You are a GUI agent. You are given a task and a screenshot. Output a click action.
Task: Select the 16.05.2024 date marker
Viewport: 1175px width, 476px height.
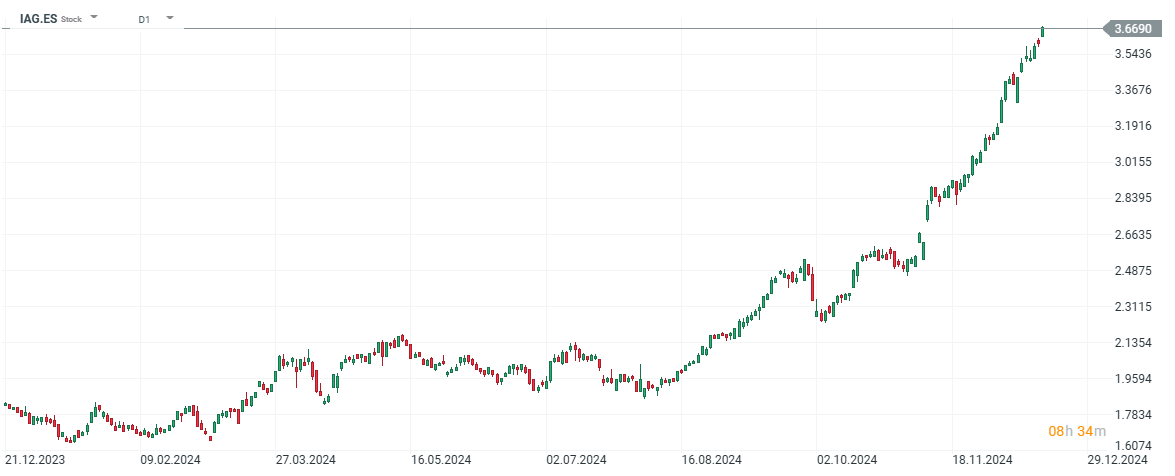(x=441, y=459)
